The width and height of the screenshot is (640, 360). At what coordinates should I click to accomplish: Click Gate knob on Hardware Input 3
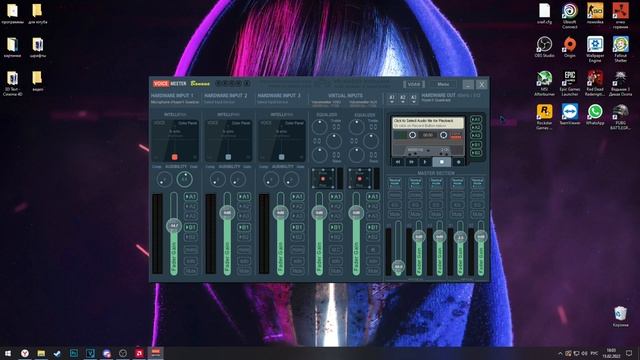(291, 179)
